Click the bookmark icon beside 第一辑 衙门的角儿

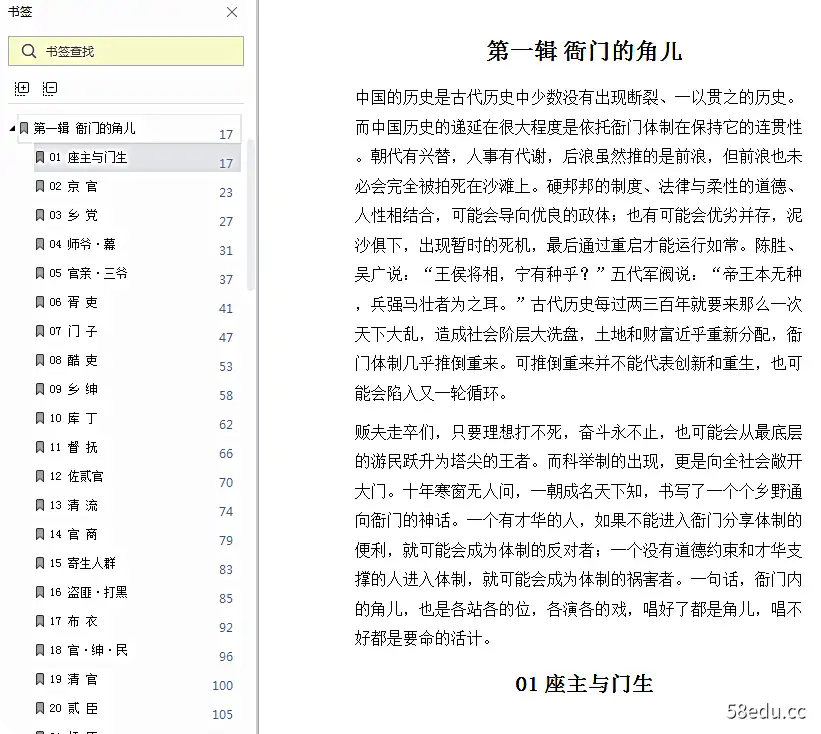(x=24, y=128)
